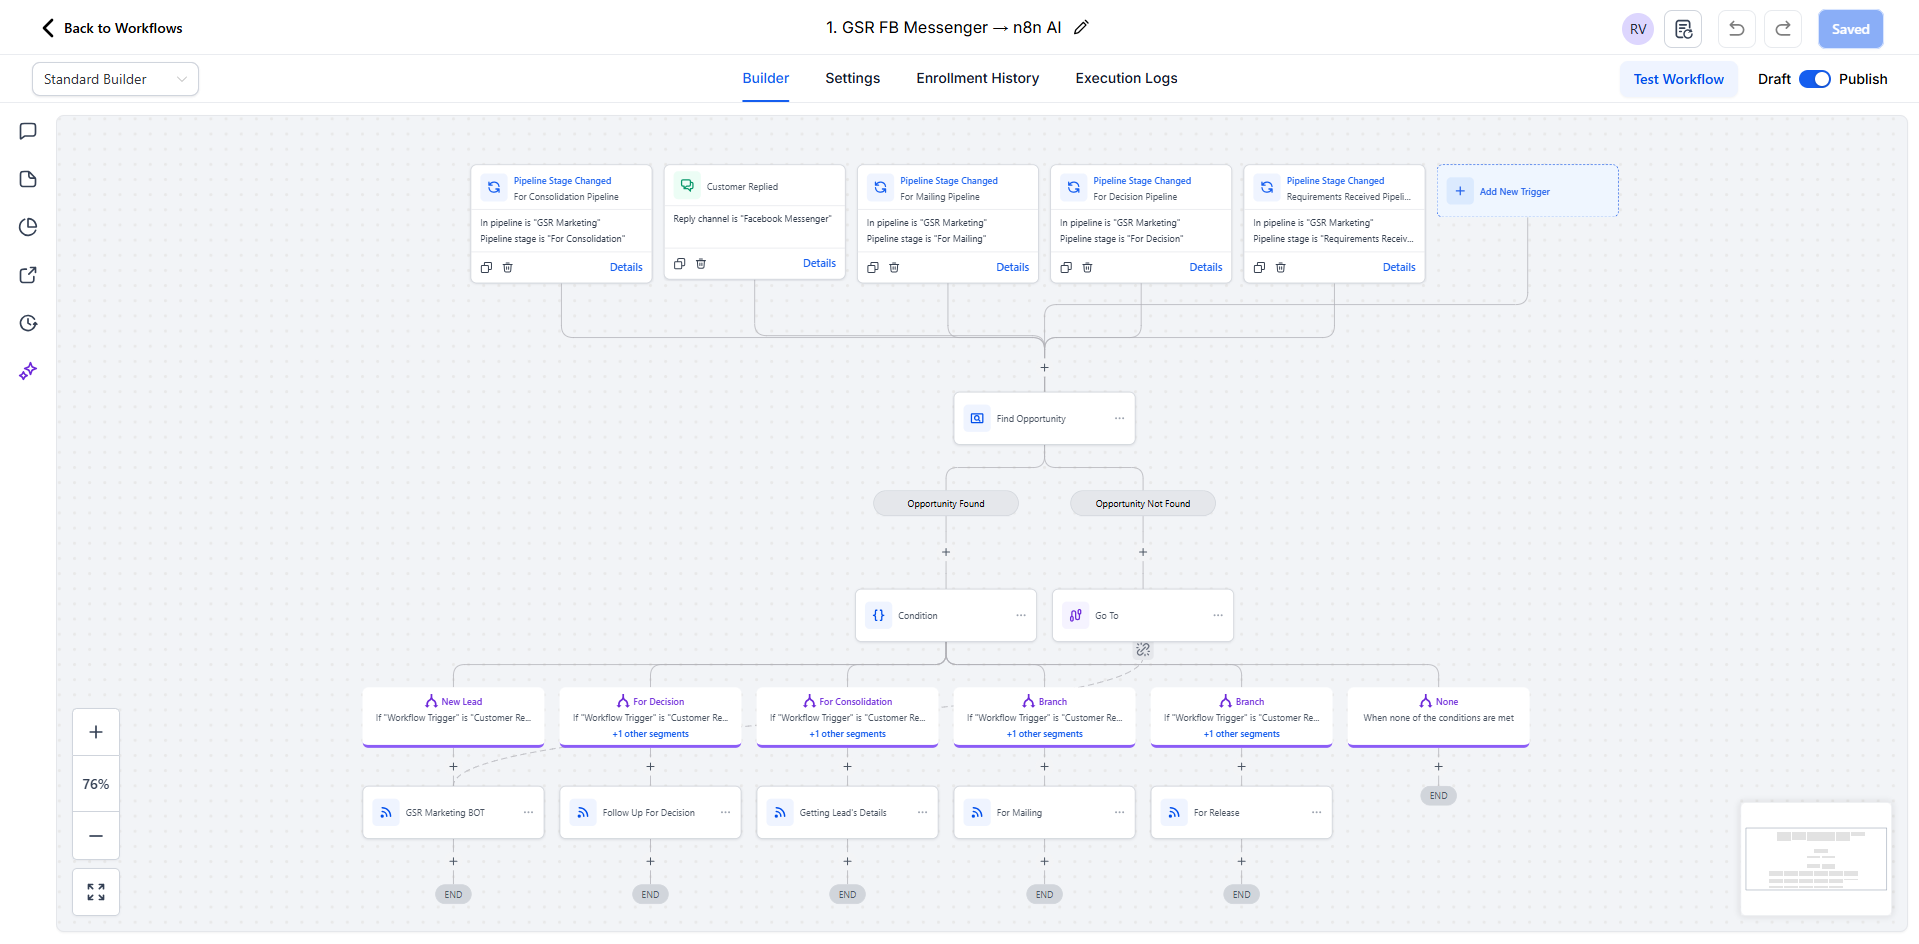Open the Execution Logs tab
This screenshot has height=944, width=1919.
point(1127,78)
